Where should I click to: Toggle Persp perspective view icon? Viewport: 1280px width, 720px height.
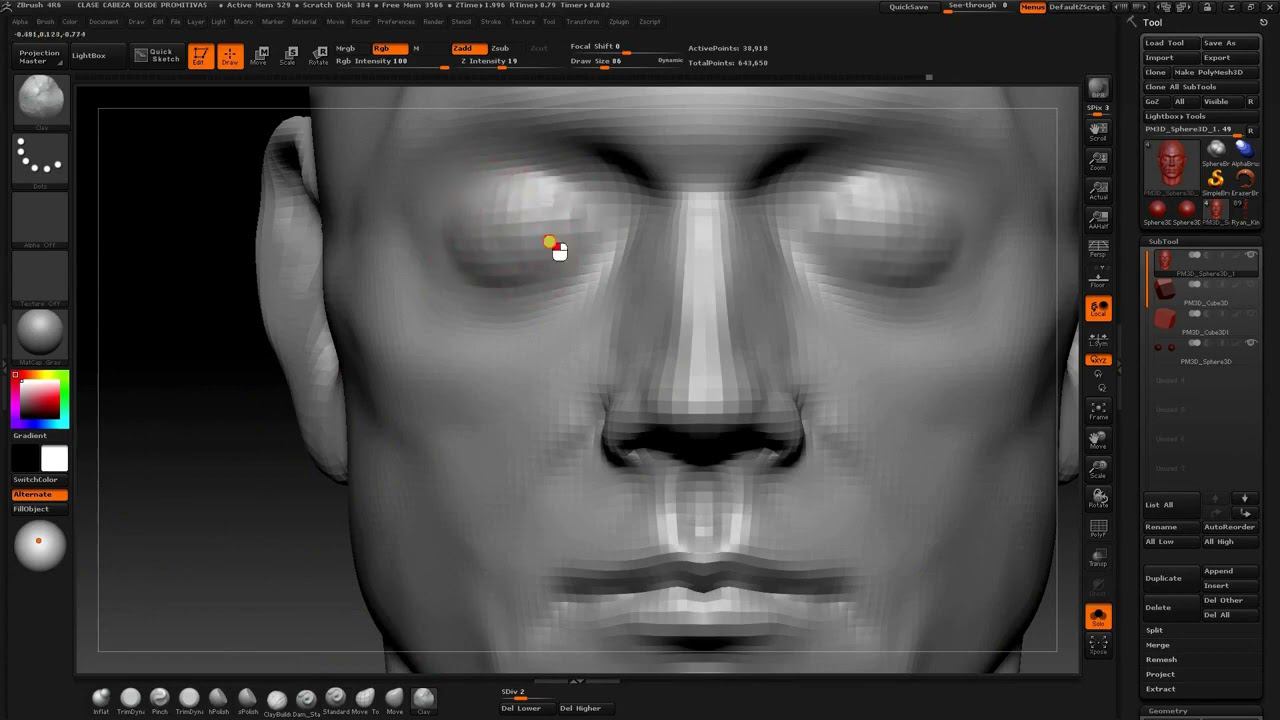1098,248
